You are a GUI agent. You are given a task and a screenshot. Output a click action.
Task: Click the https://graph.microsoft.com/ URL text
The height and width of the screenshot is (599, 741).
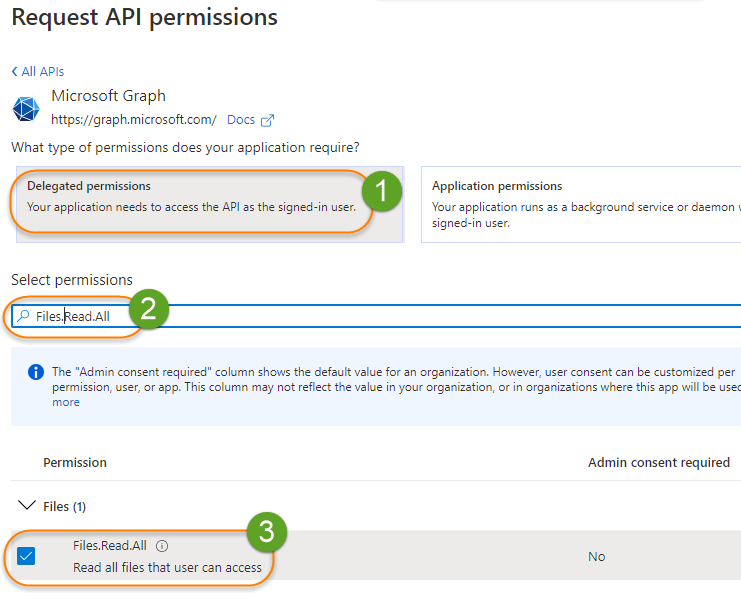pos(134,120)
